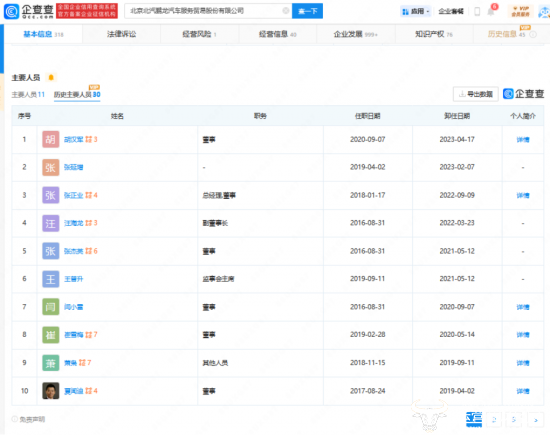This screenshot has width=550, height=435.
Task: Expand the 应用 dropdown menu
Action: point(416,12)
